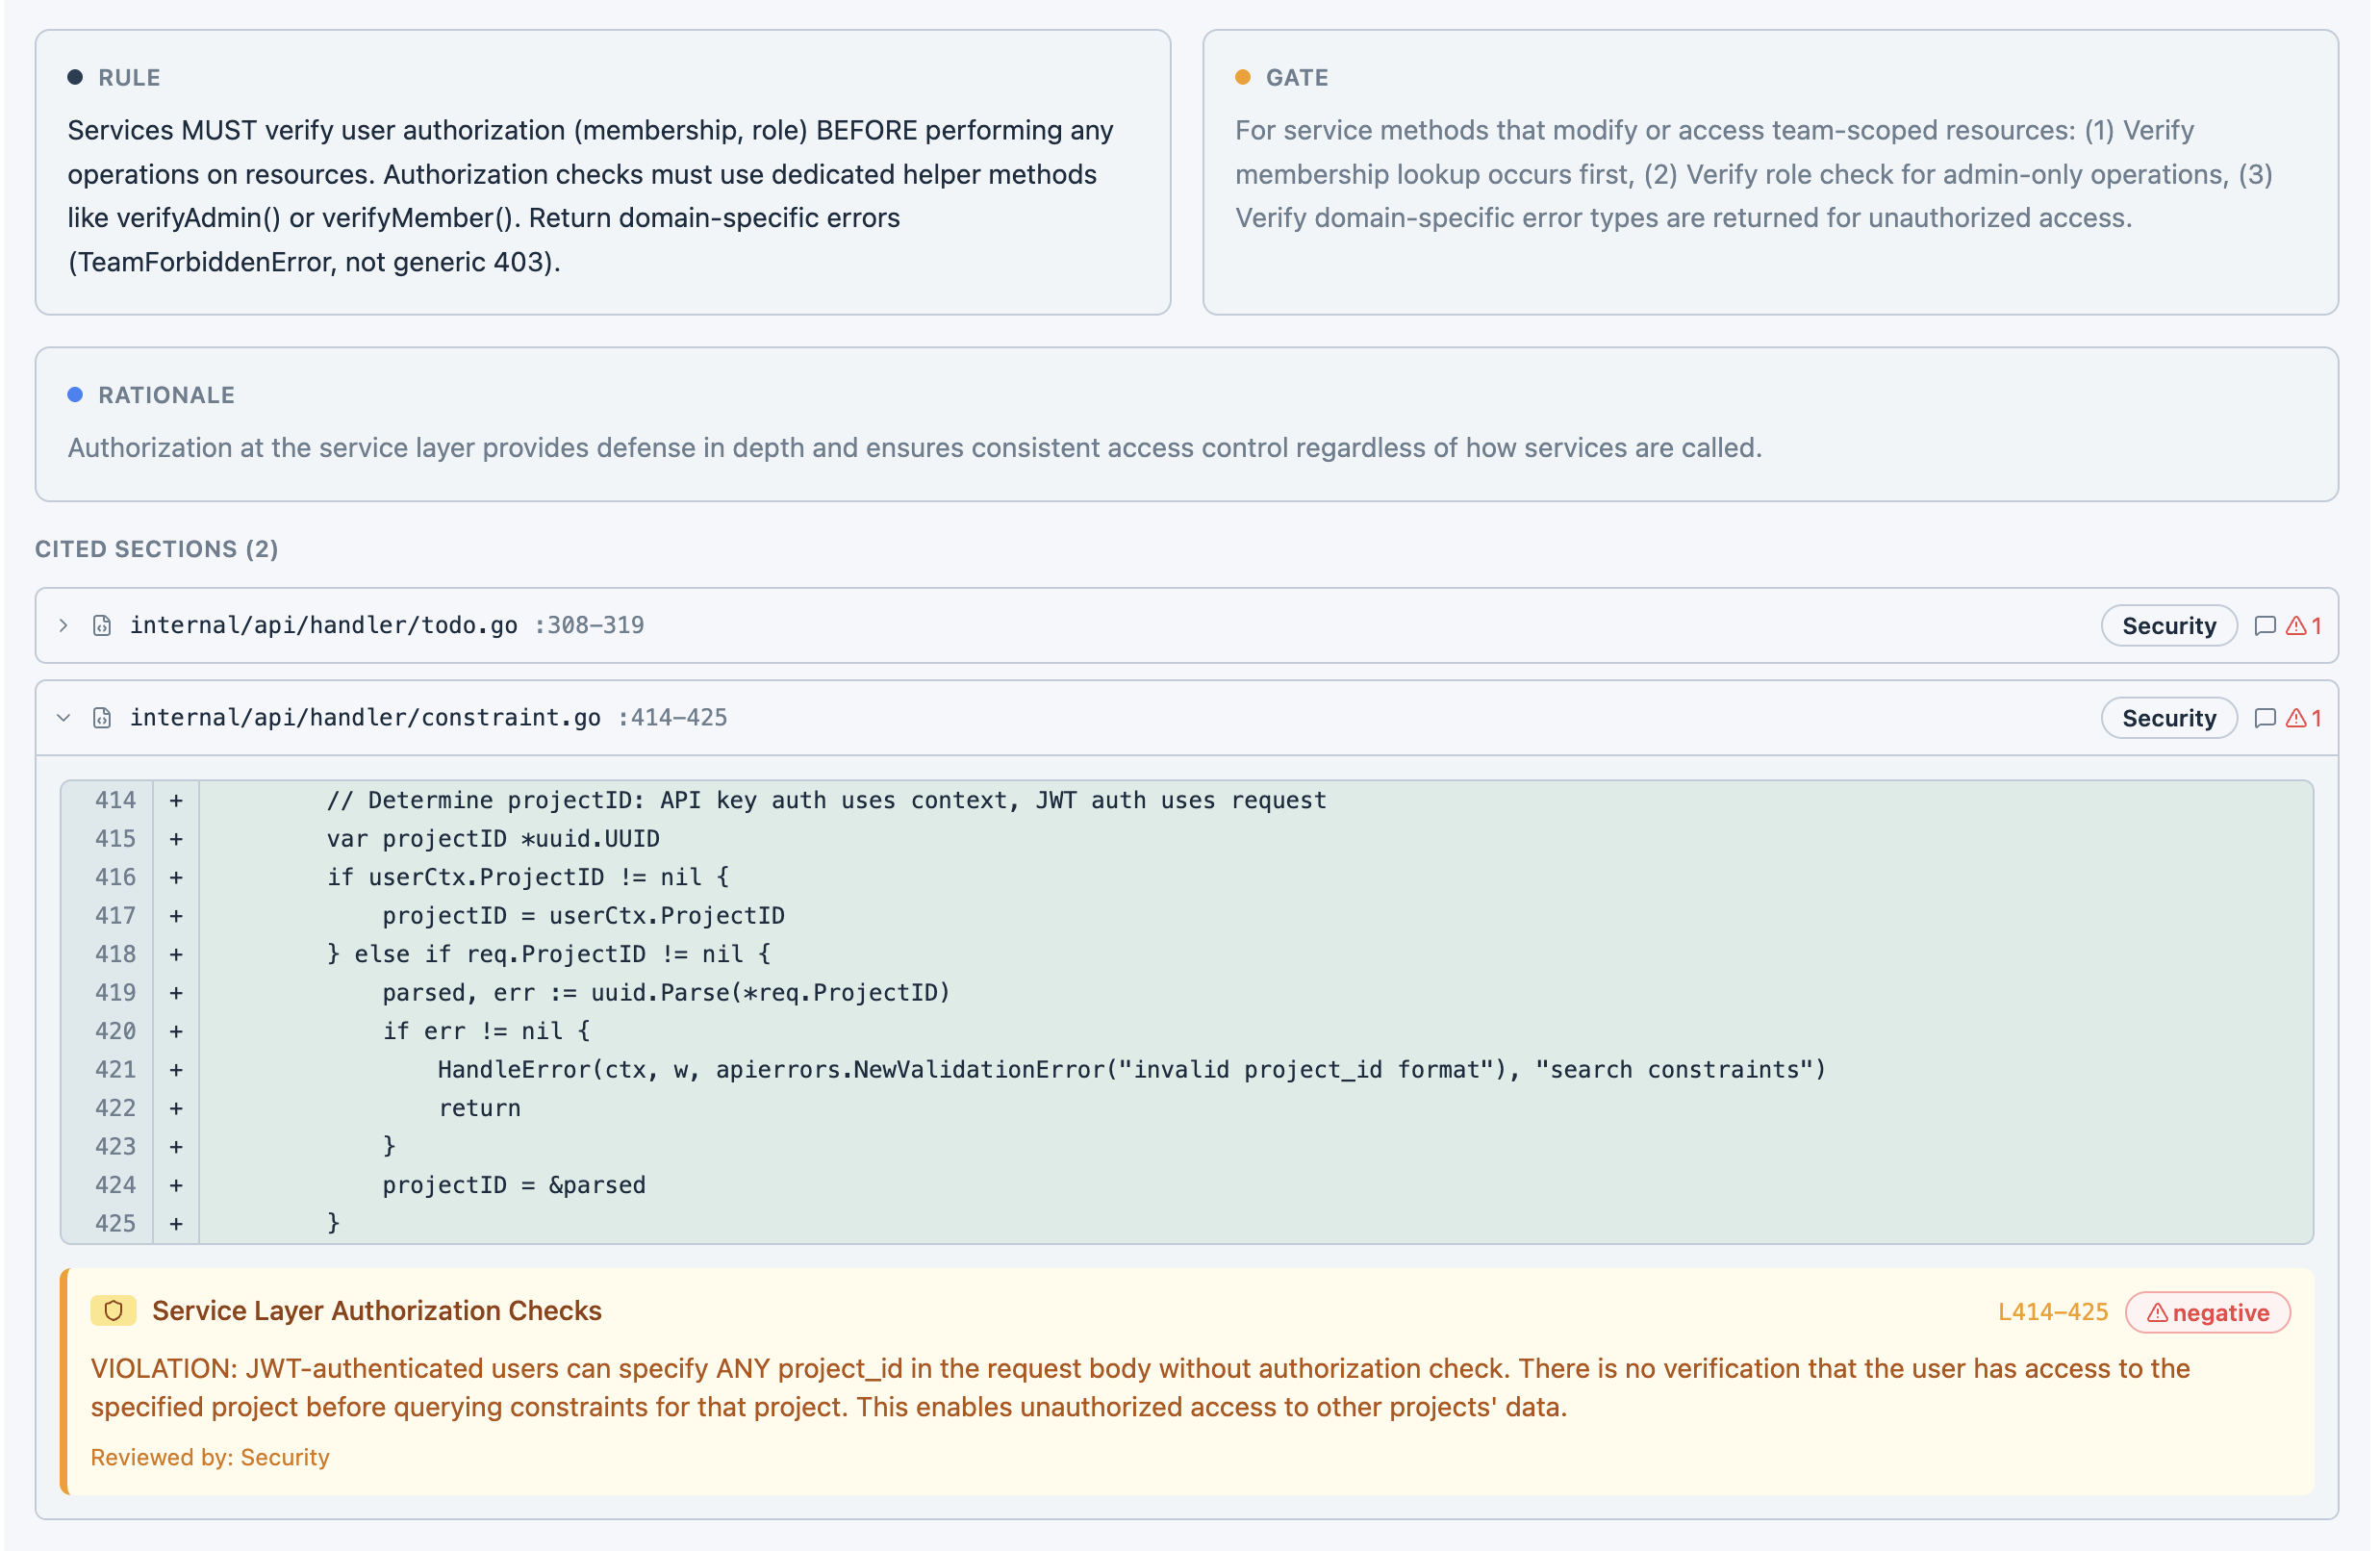Click the warning count badge on constraint.go row
This screenshot has height=1551, width=2380.
click(x=2303, y=717)
